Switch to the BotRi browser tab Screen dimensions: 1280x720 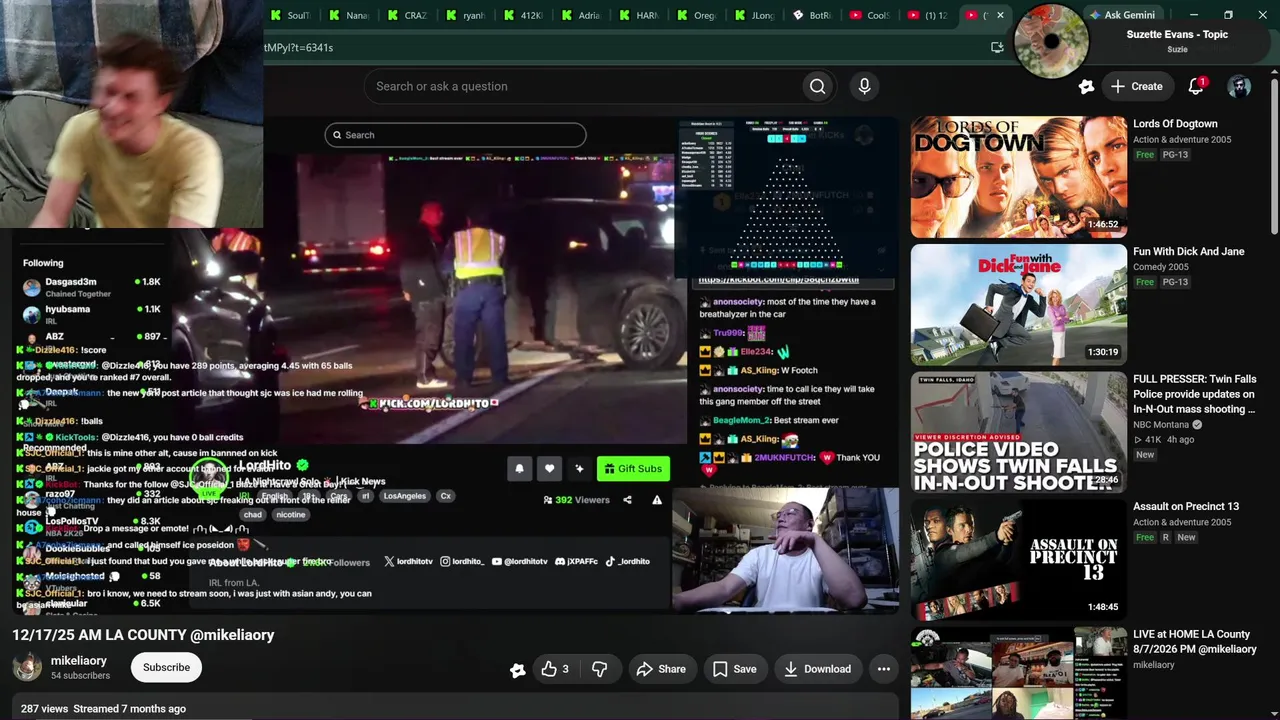coord(813,15)
